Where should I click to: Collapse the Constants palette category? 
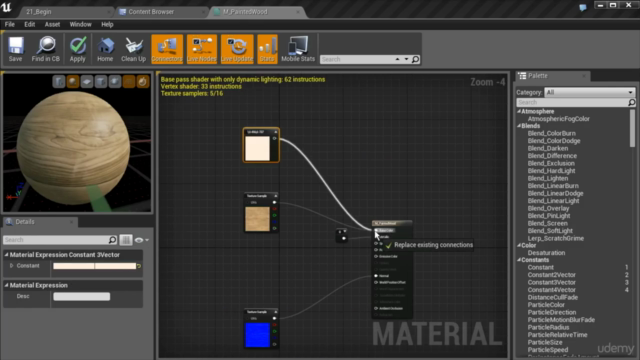point(519,260)
